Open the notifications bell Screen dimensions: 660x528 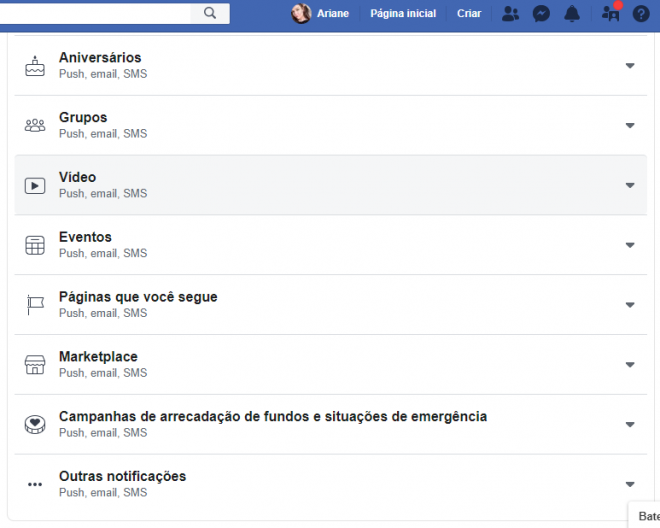pos(572,14)
